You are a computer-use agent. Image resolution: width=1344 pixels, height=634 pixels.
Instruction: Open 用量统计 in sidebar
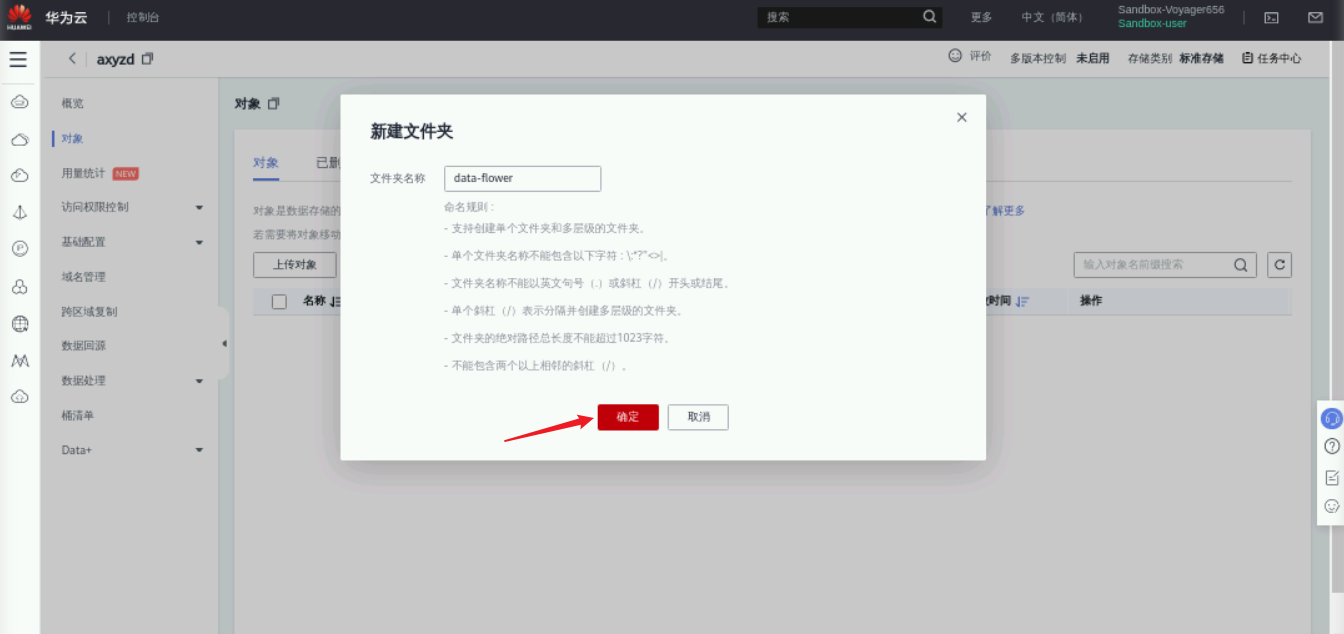point(83,173)
